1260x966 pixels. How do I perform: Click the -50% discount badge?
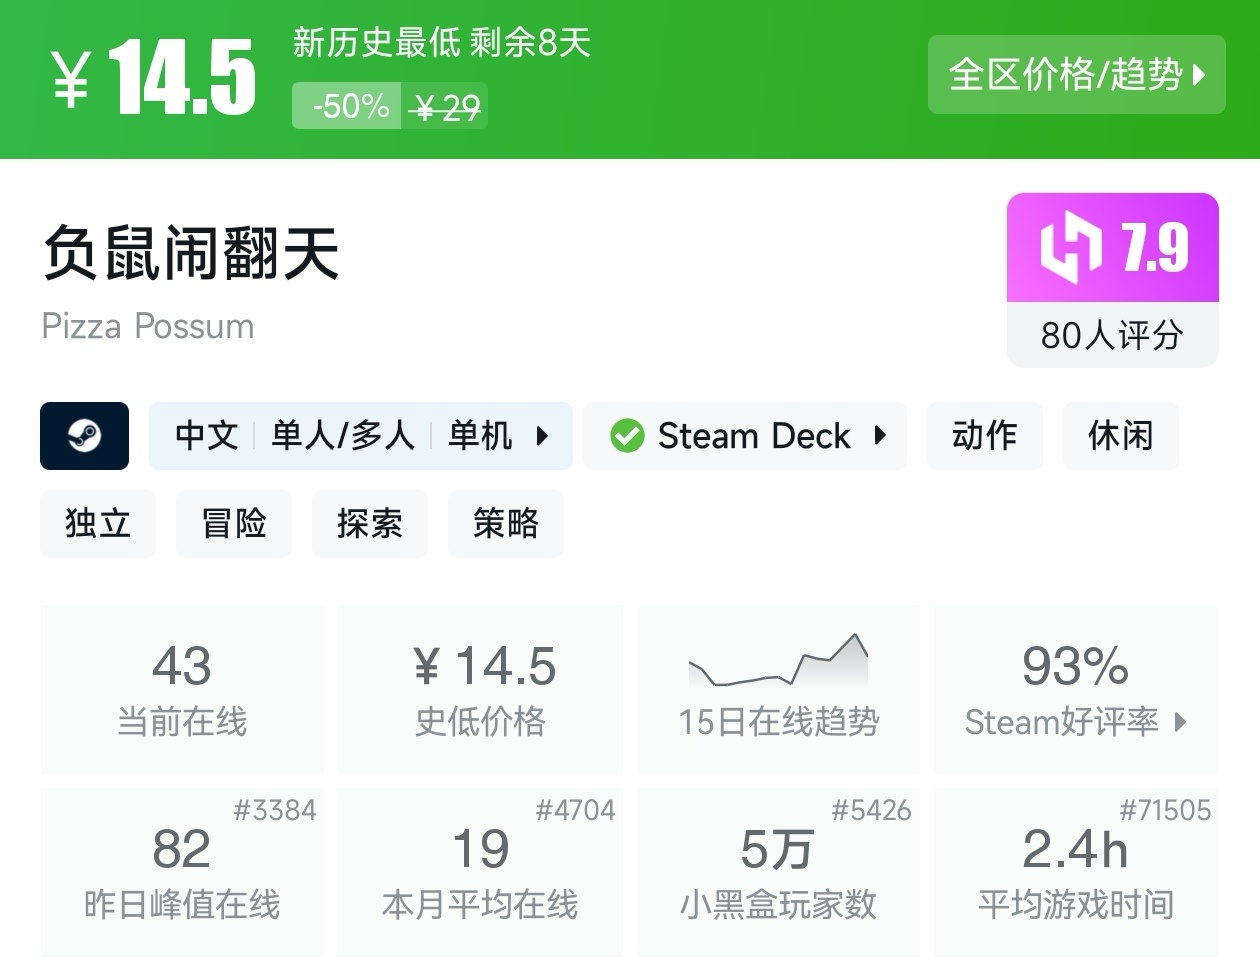[x=347, y=106]
